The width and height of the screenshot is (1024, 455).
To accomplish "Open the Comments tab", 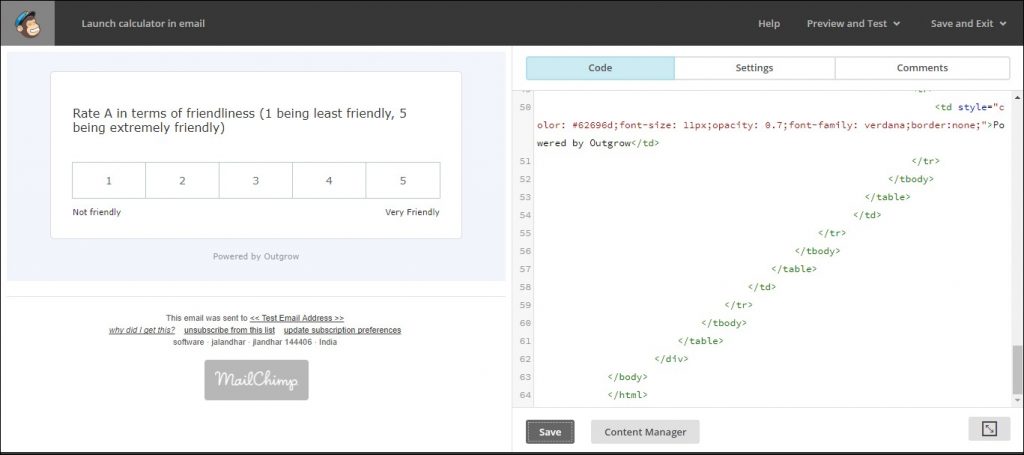I will (x=921, y=68).
